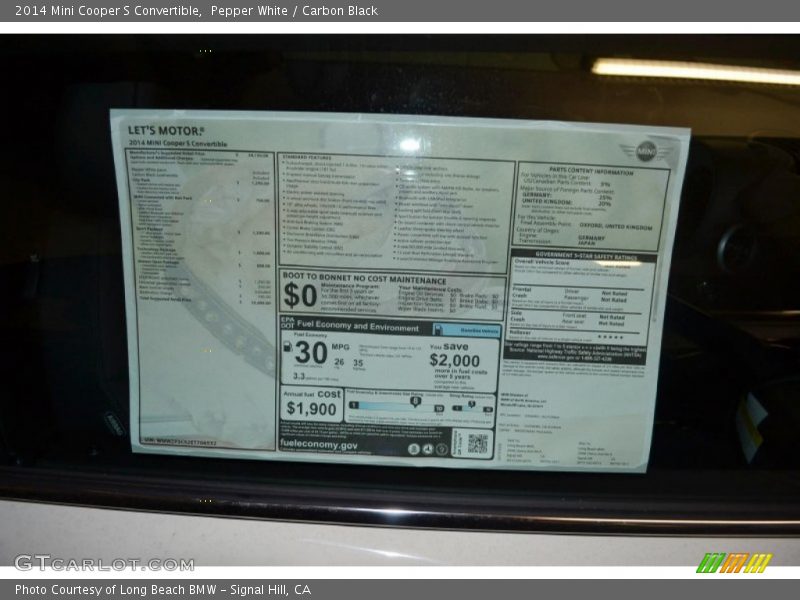Click the "PARTS CONTENT INFORMATION" heading

tap(591, 171)
